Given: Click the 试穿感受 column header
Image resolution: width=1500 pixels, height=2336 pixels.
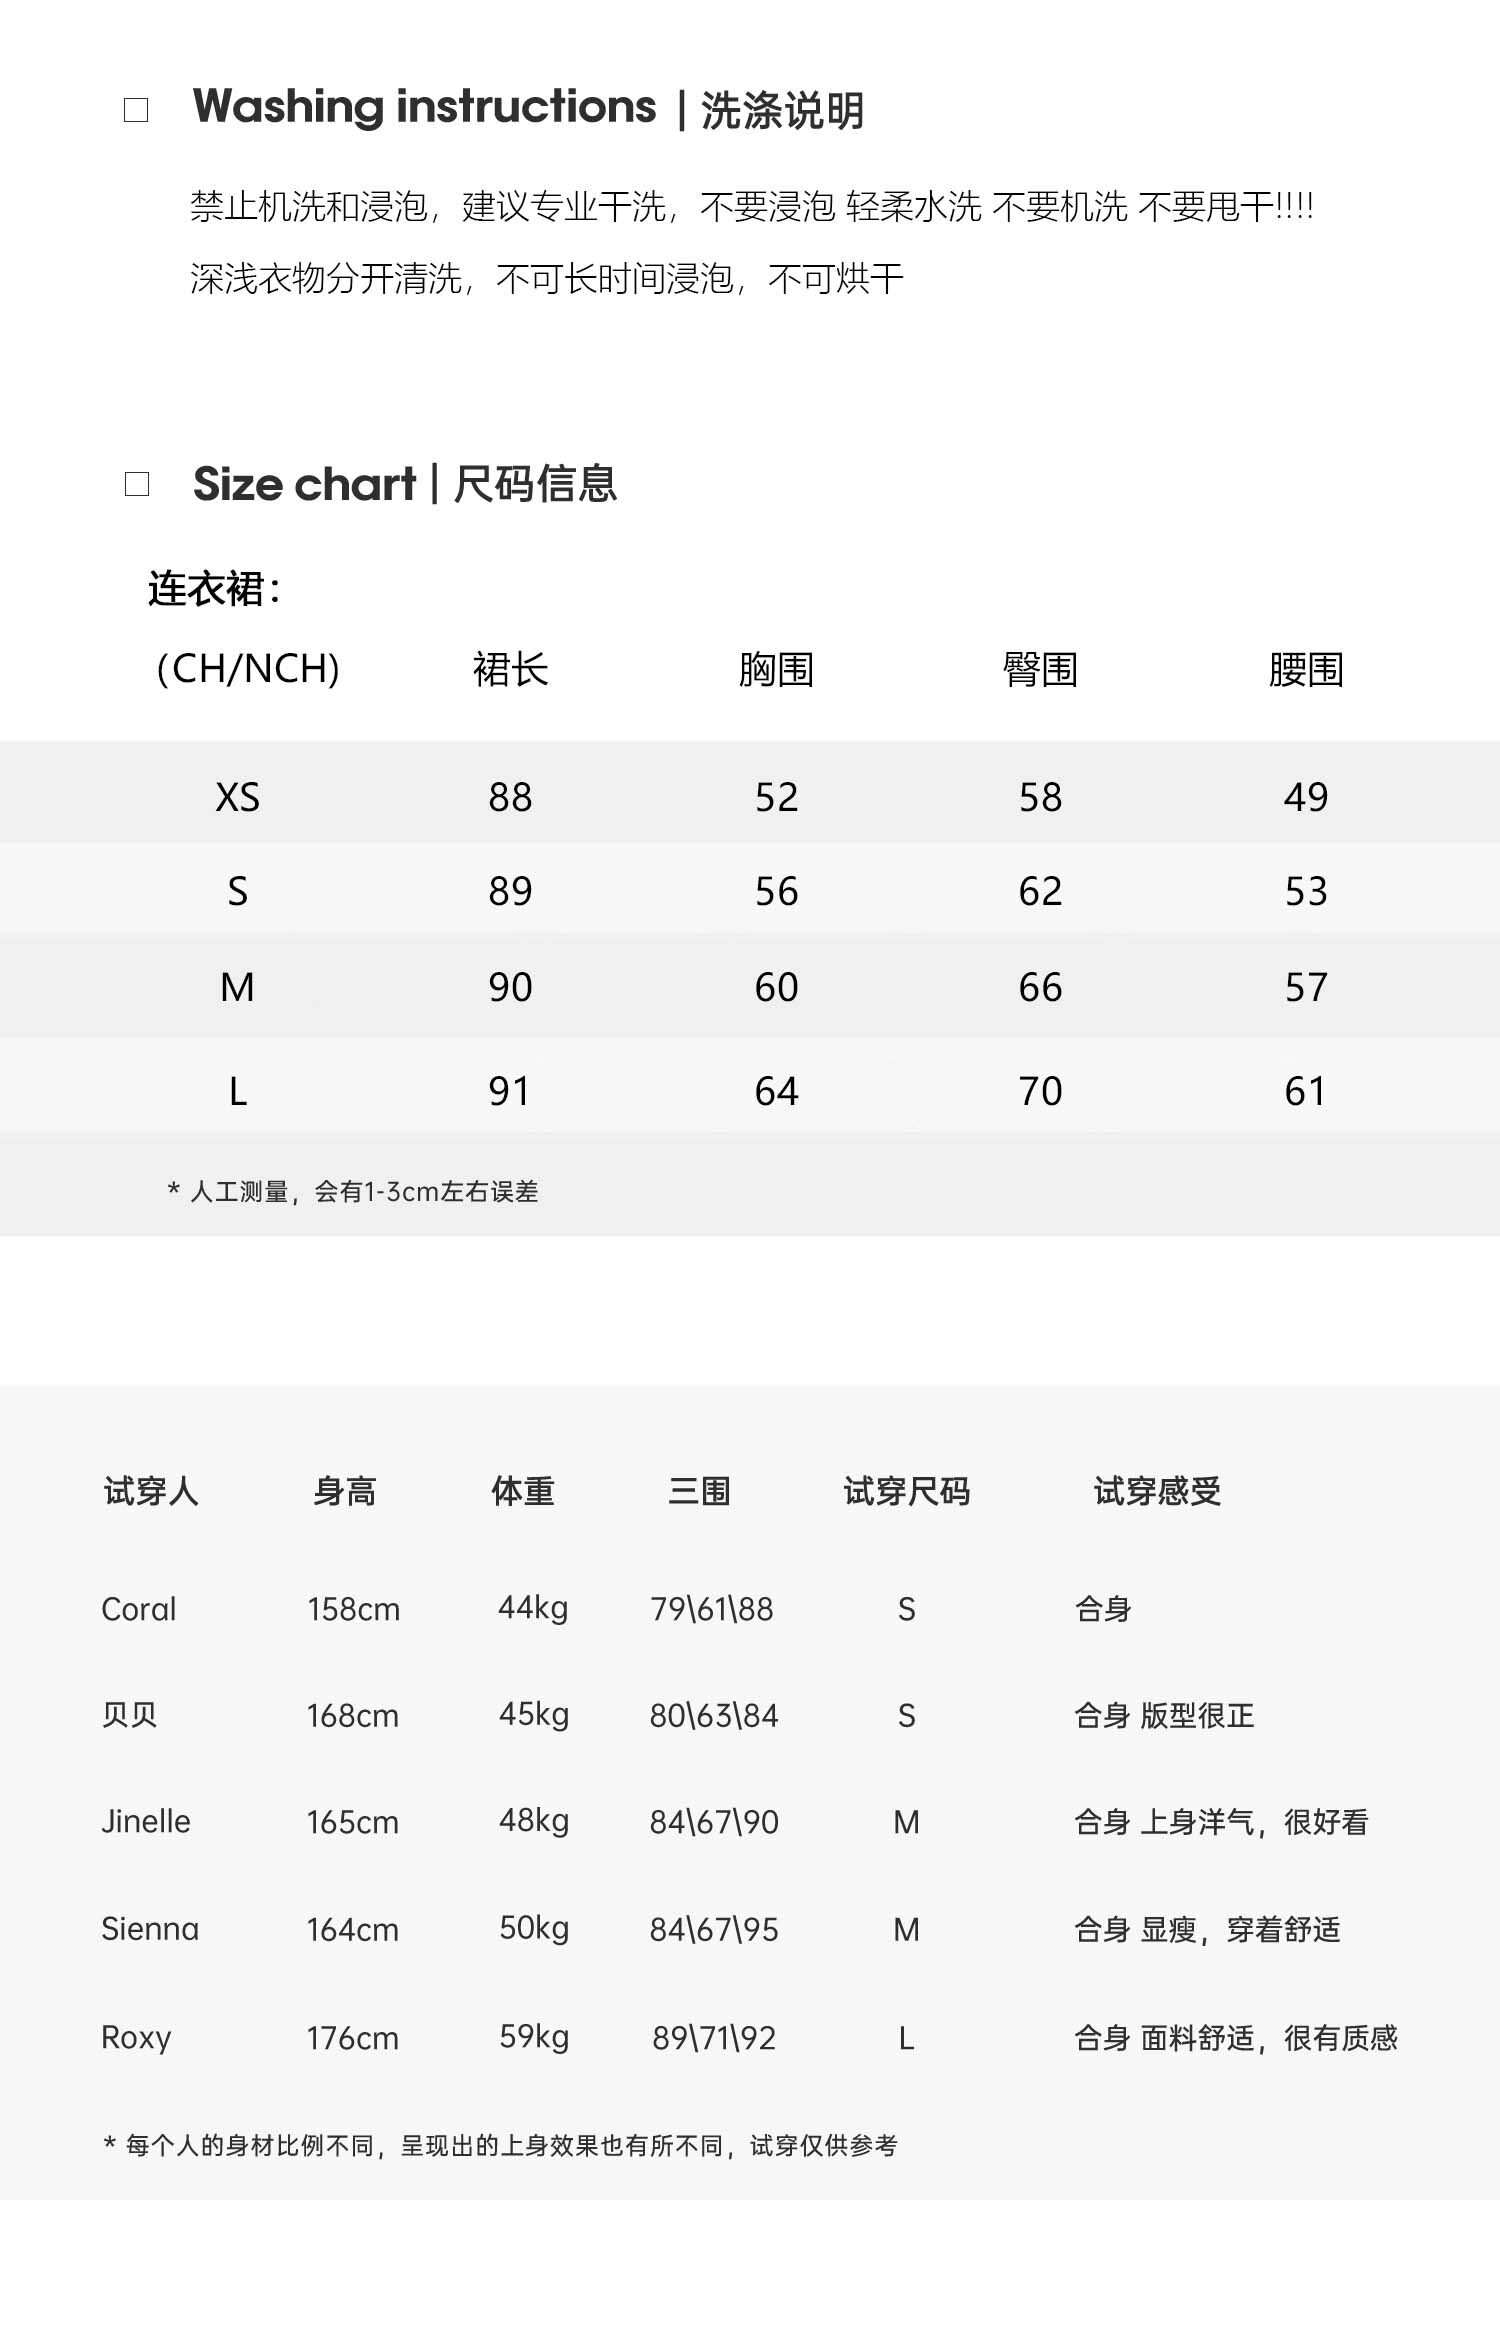Looking at the screenshot, I should pos(1157,1491).
